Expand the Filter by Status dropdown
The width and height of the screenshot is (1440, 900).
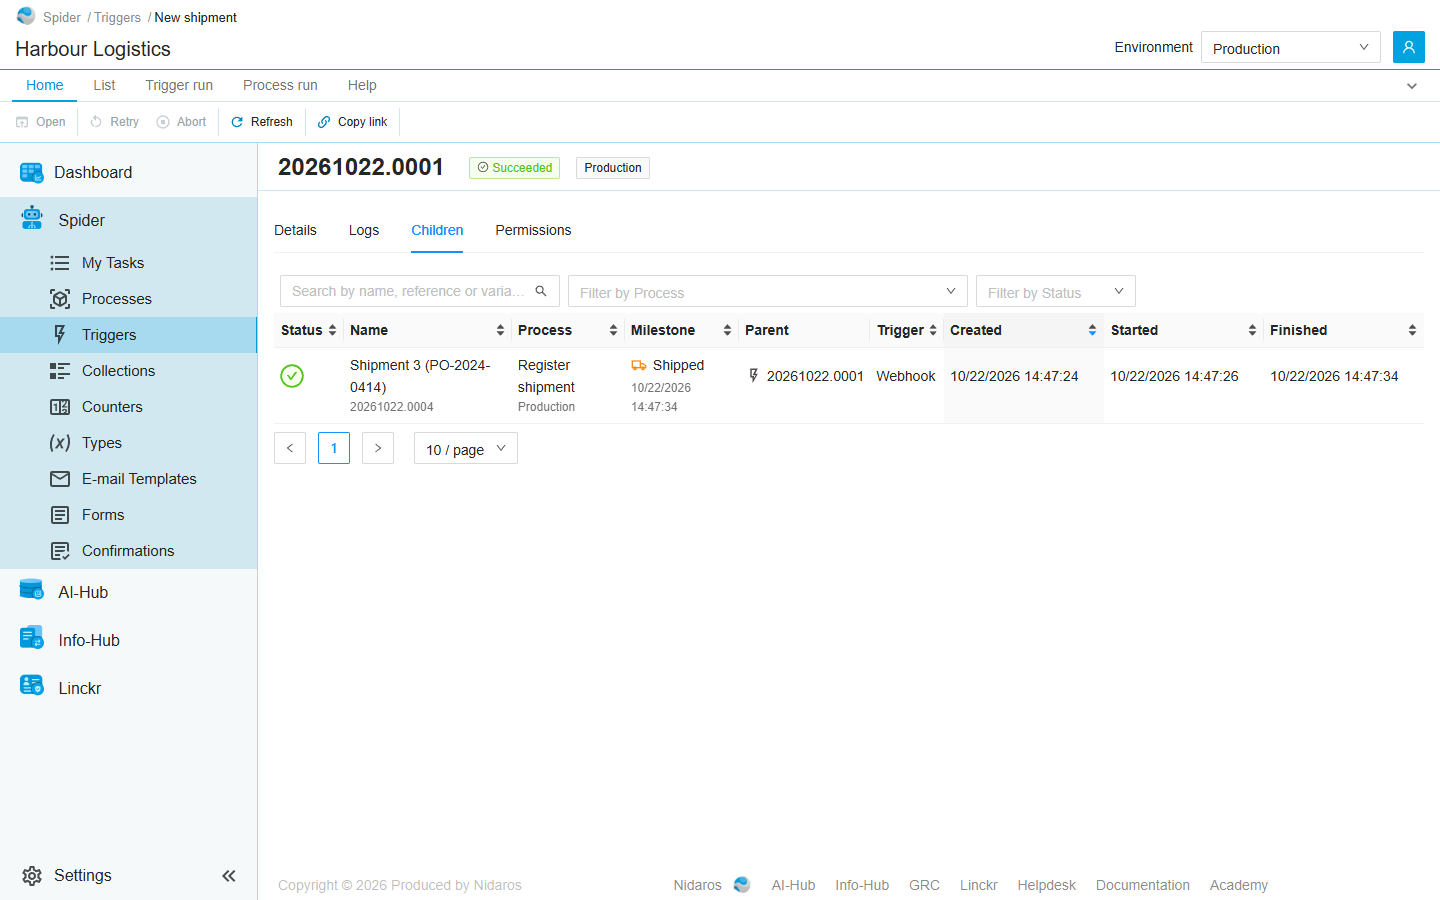click(1056, 291)
